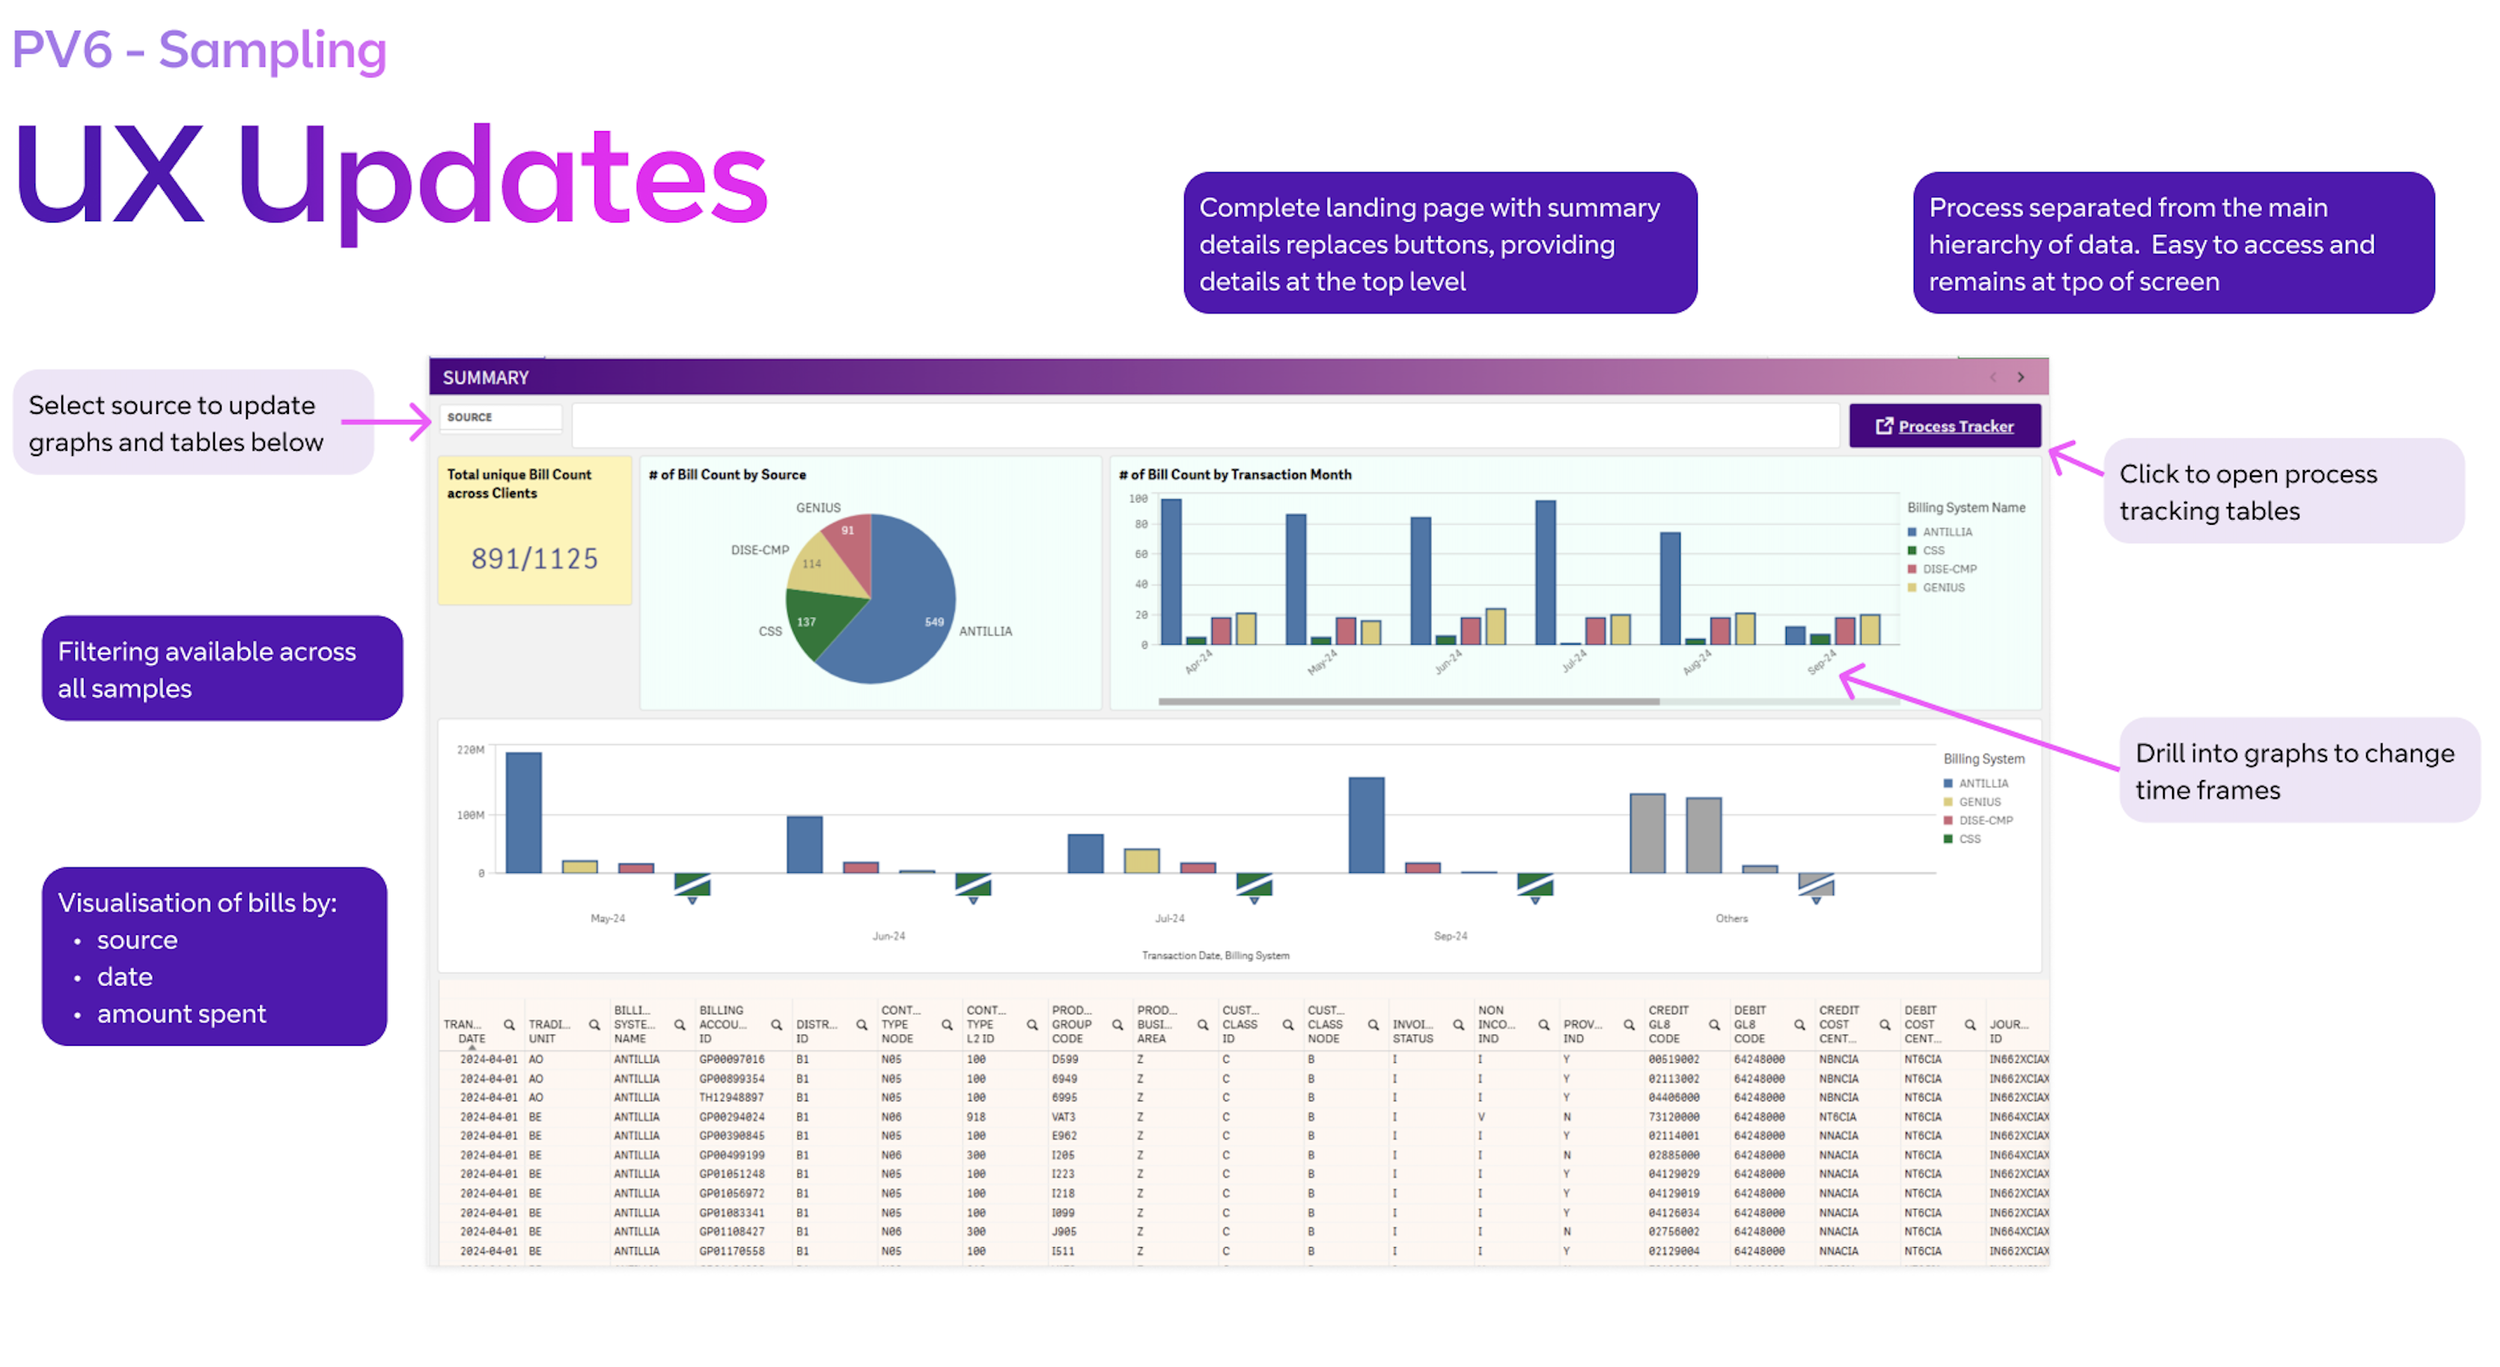Select the Others label on lower chart
2500x1367 pixels.
[x=1732, y=918]
